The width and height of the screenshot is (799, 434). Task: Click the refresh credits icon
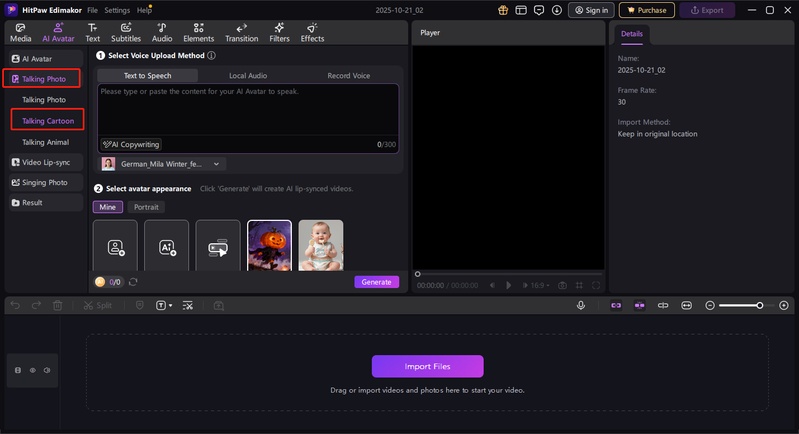tap(133, 282)
